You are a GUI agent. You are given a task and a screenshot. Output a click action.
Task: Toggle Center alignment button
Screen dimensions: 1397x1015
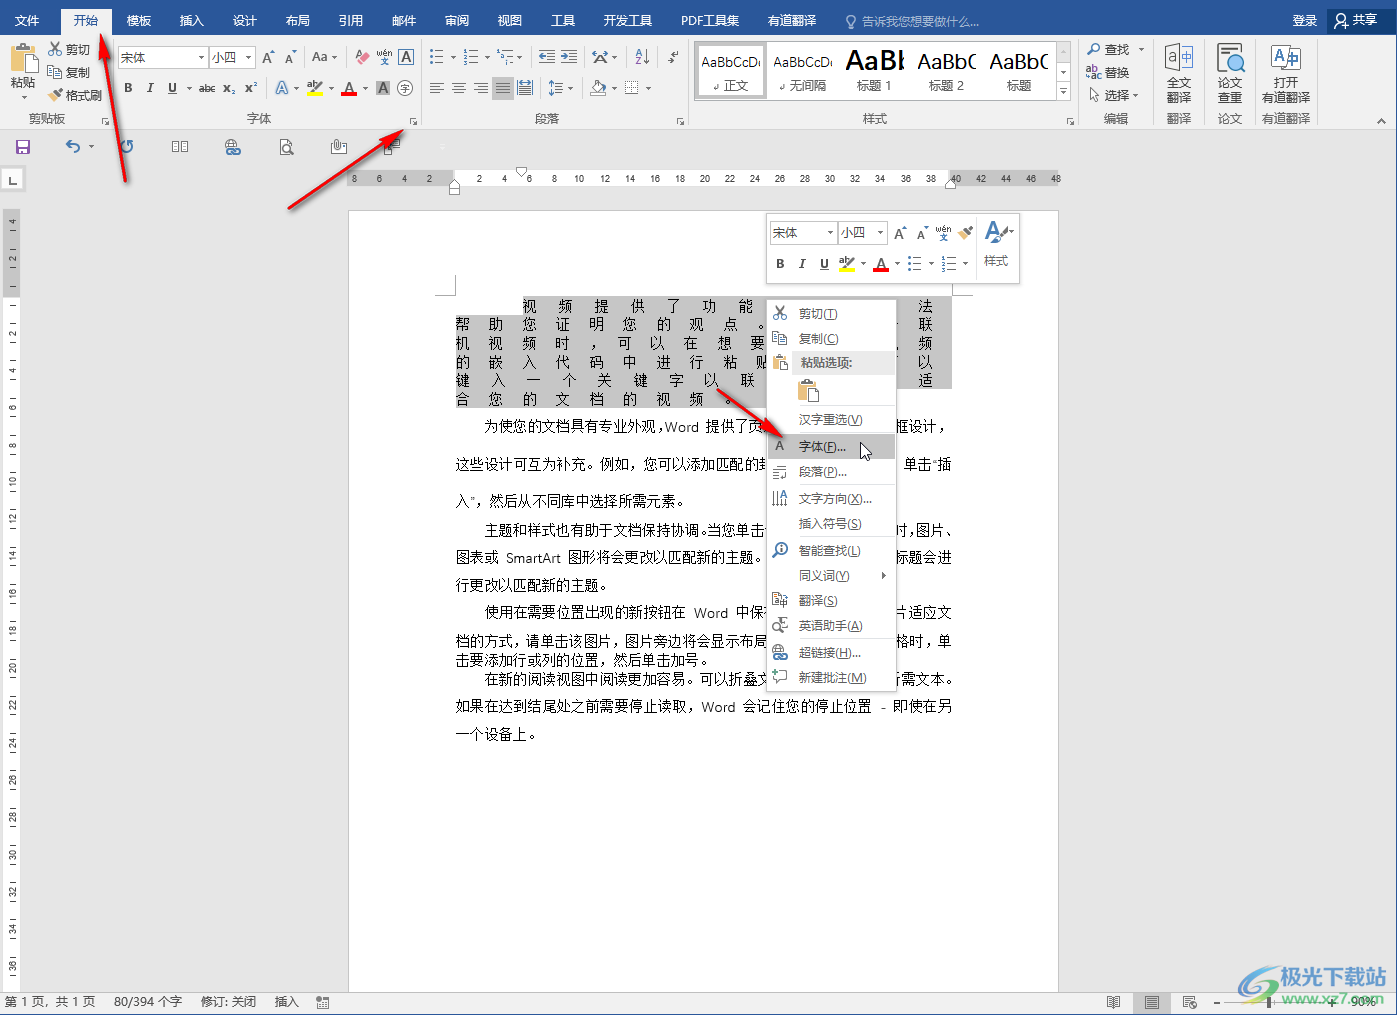point(459,88)
